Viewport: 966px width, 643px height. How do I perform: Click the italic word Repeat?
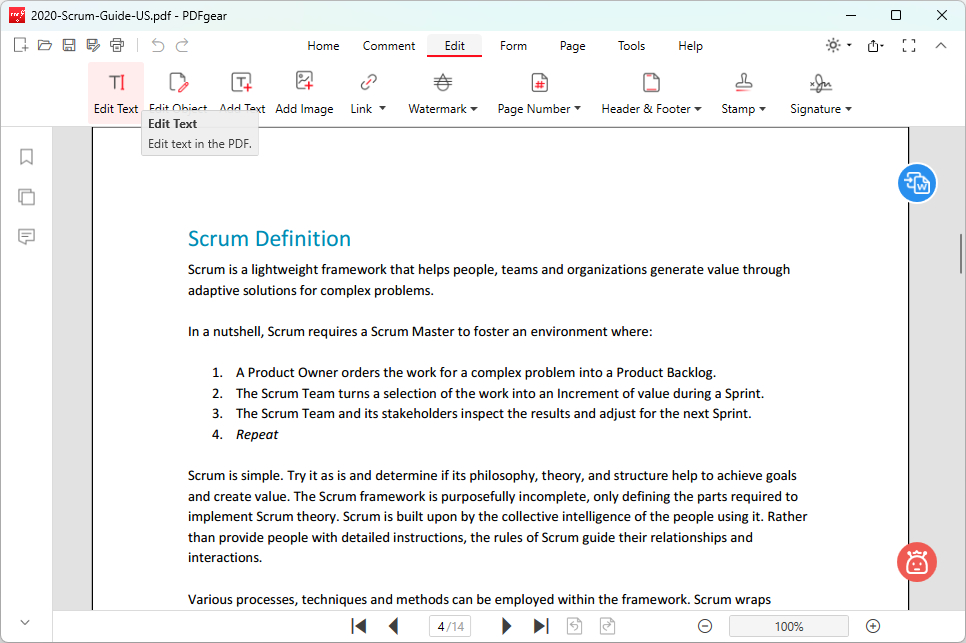click(257, 434)
